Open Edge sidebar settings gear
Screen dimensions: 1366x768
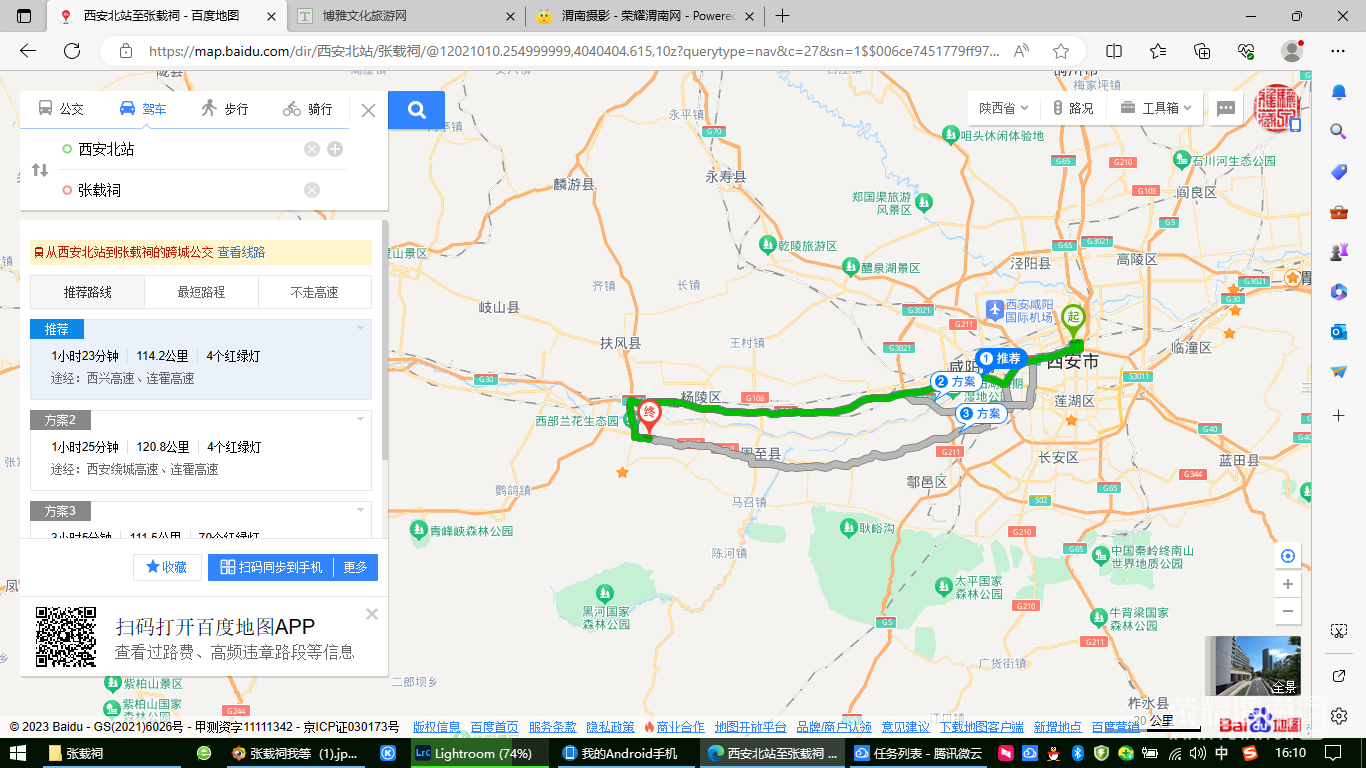[1339, 716]
